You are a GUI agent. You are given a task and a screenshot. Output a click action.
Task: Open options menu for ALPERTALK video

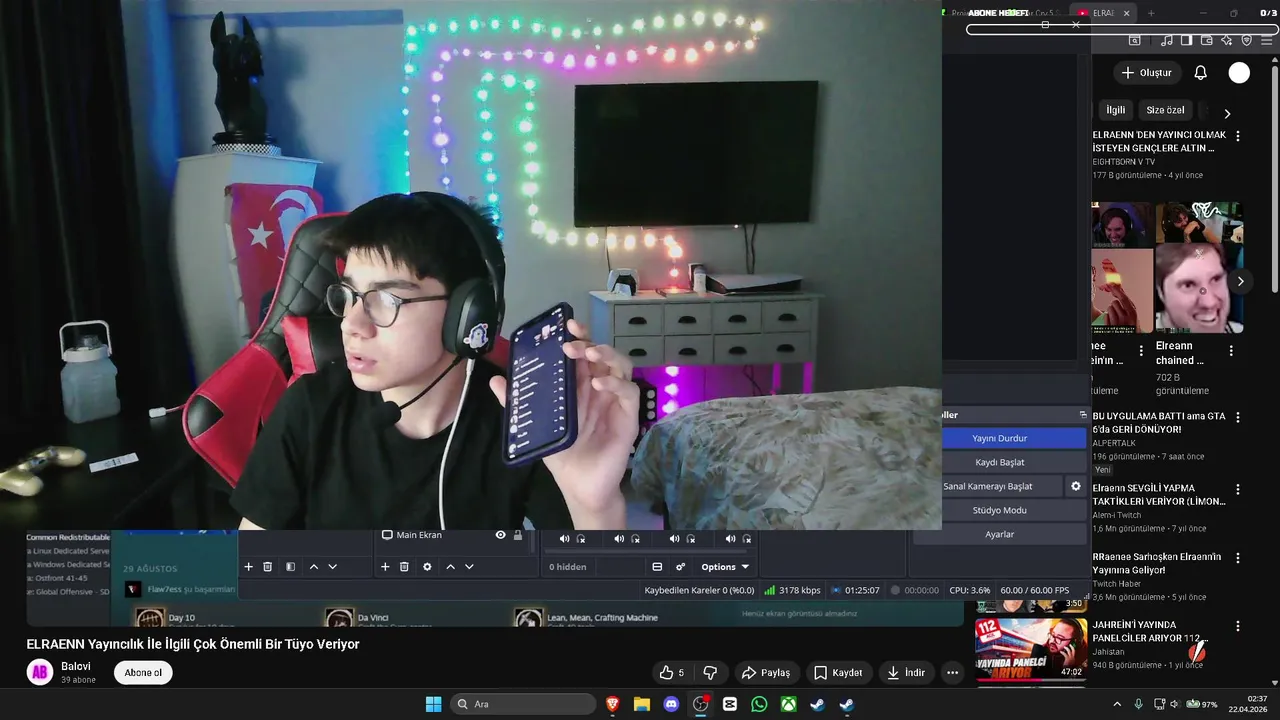pos(1238,417)
